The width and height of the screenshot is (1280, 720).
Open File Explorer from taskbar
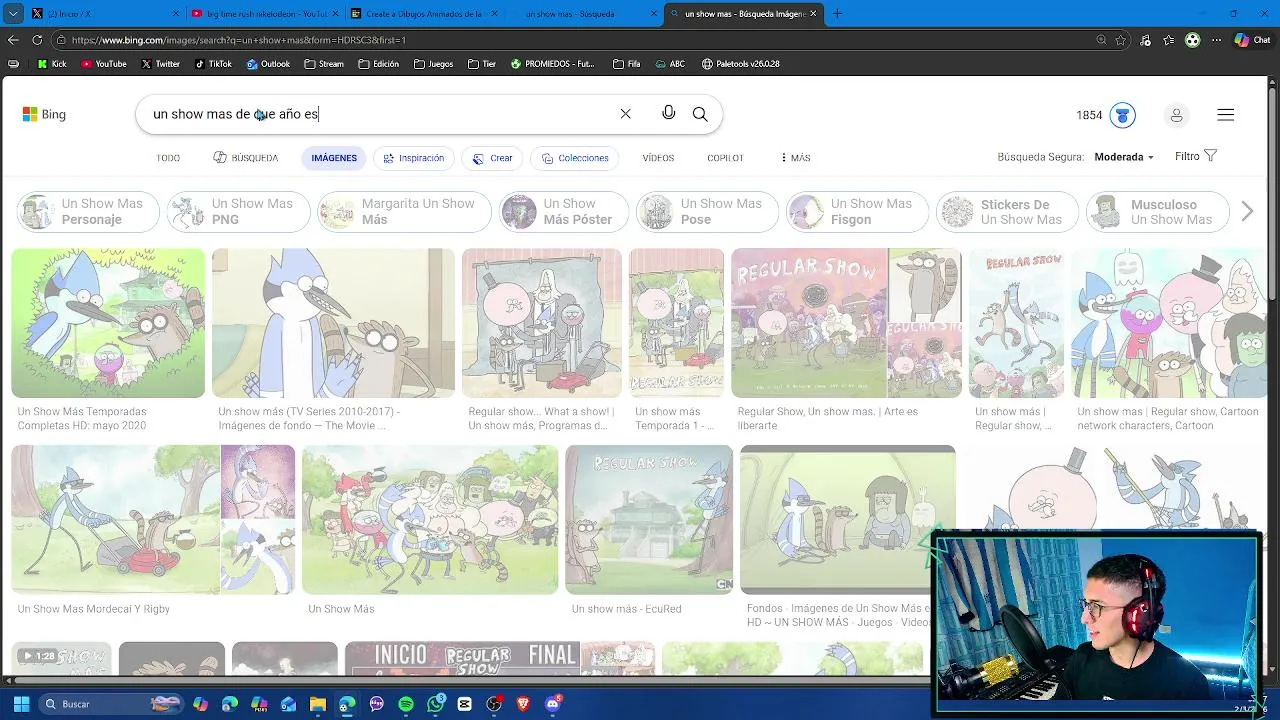[317, 704]
